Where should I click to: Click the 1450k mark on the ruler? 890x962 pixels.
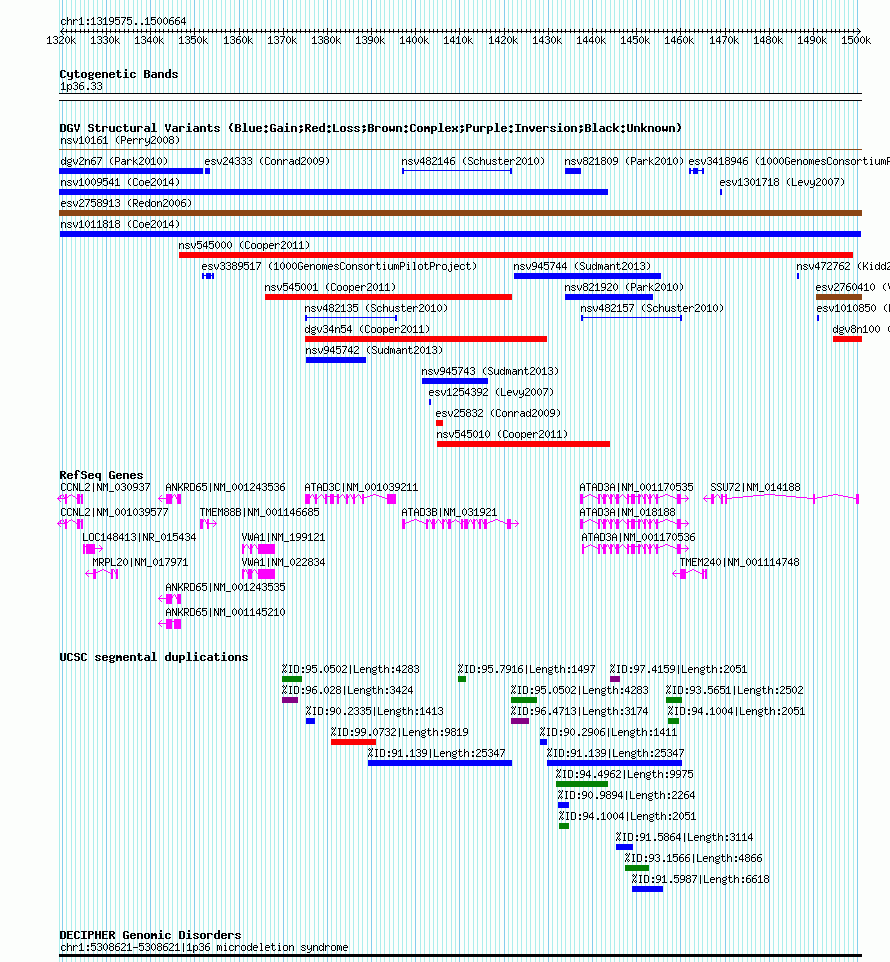point(635,40)
